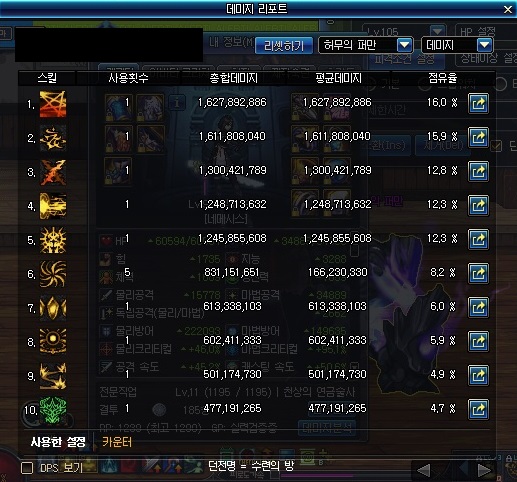Open the 허무의 퍼만 dropdown
The width and height of the screenshot is (517, 482).
(x=366, y=45)
